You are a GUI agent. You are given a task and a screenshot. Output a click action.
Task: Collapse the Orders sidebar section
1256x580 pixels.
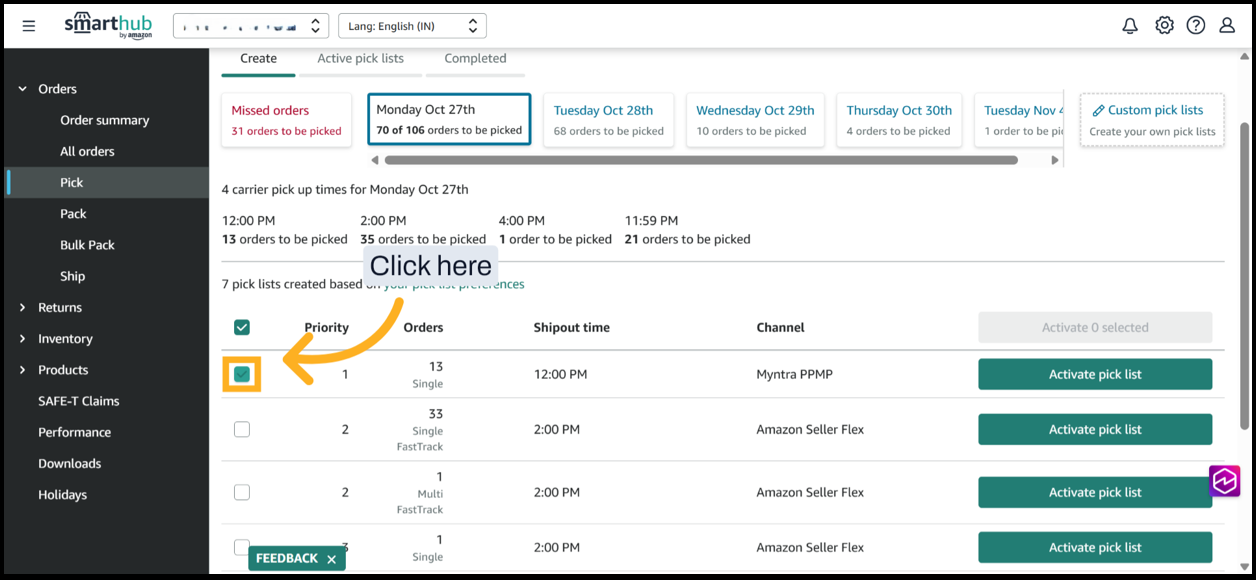(23, 89)
